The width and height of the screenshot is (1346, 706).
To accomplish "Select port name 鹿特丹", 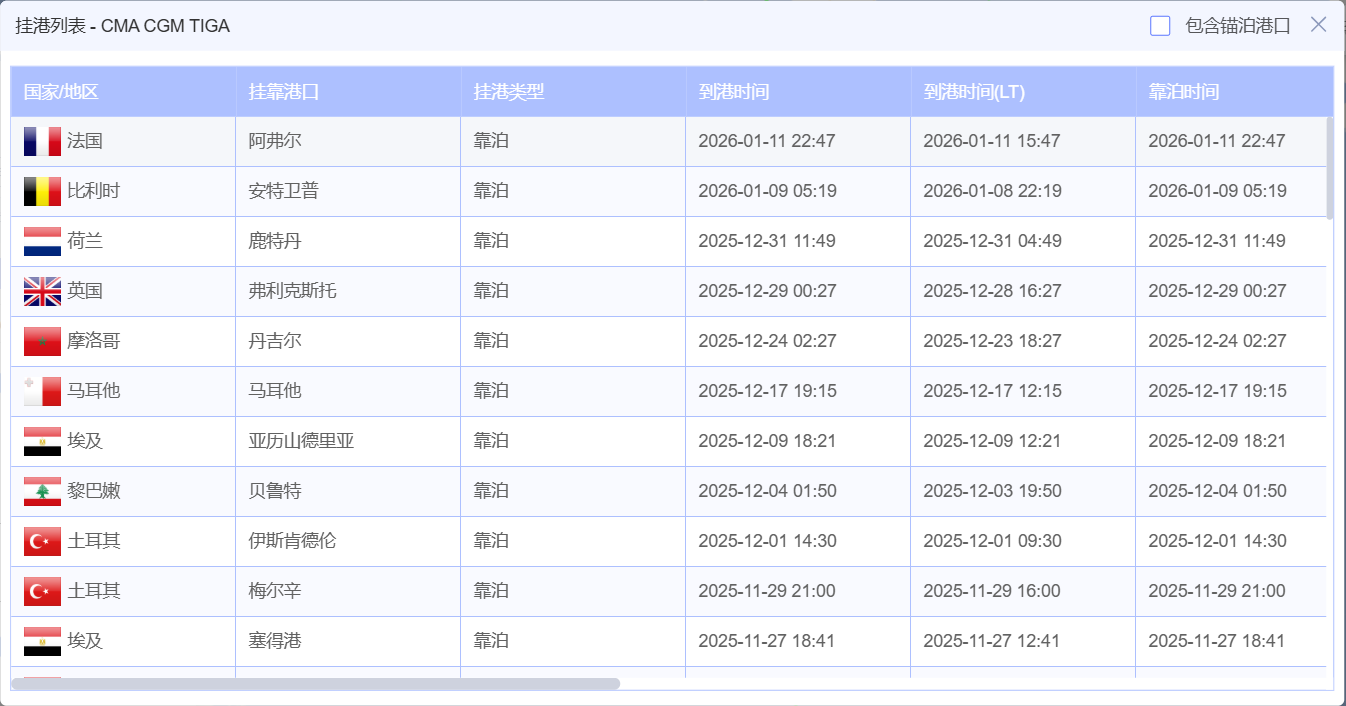I will pyautogui.click(x=275, y=241).
